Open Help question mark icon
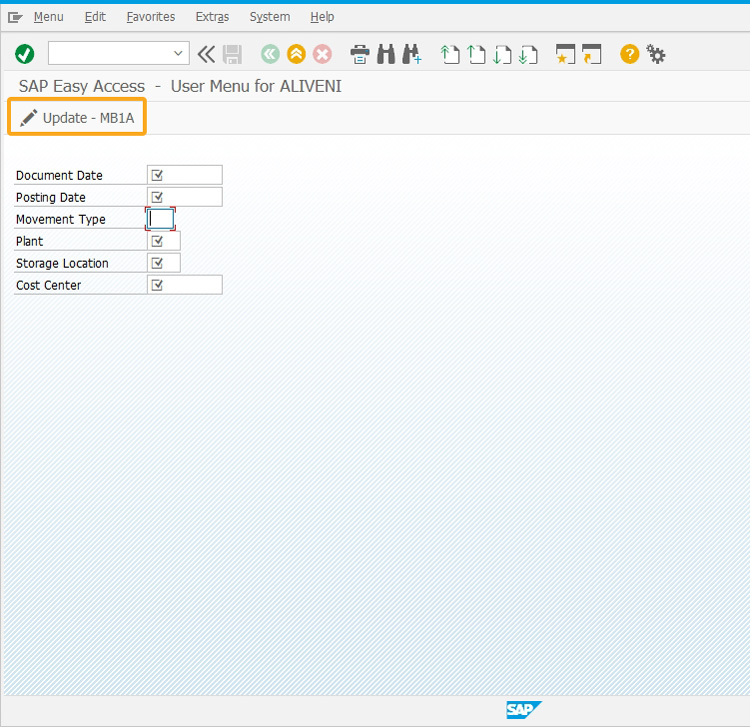 [x=629, y=54]
